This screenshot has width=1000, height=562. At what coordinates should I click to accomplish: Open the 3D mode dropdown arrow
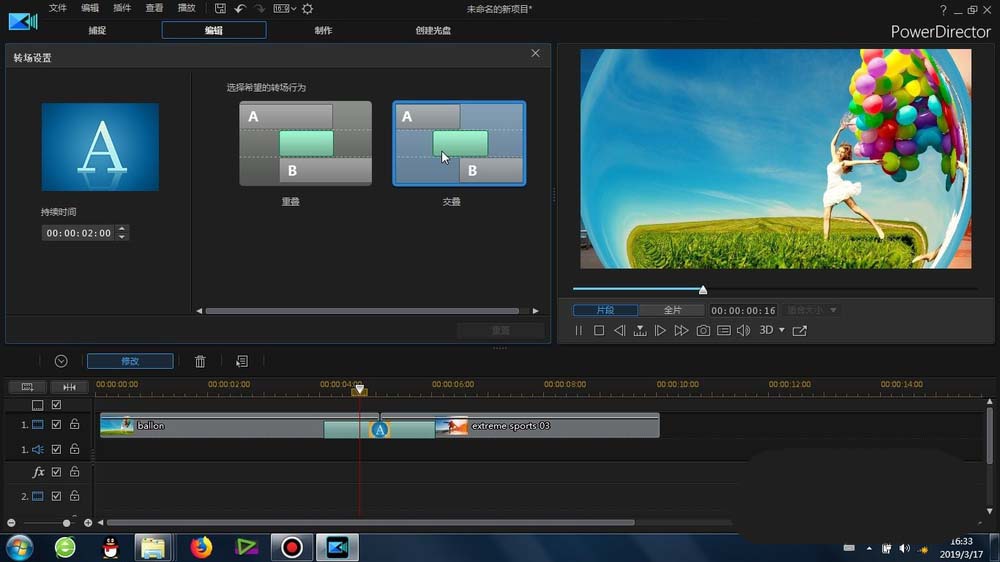(782, 330)
